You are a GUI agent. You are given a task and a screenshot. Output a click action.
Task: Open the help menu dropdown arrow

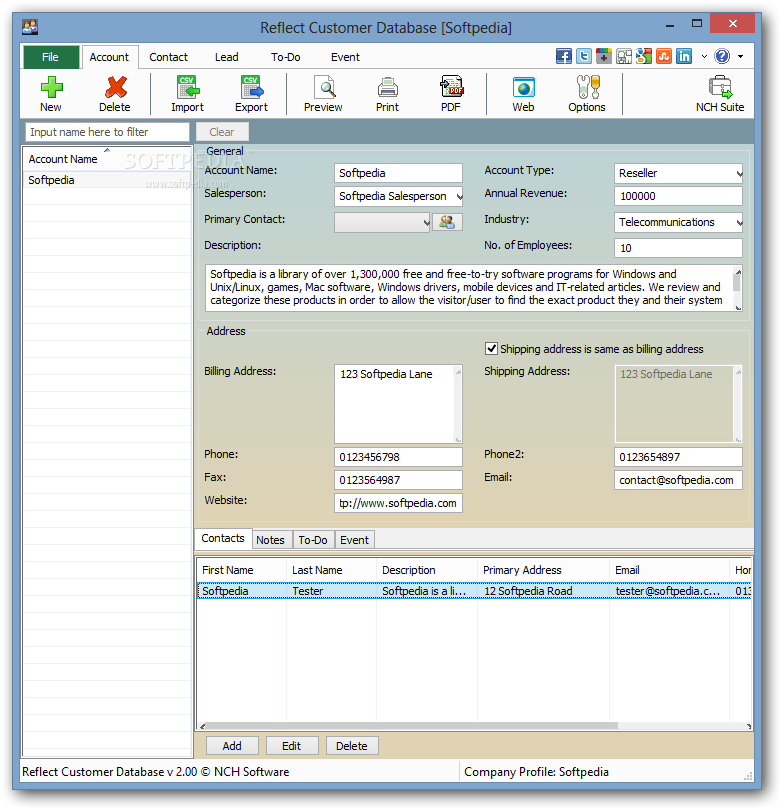[740, 56]
